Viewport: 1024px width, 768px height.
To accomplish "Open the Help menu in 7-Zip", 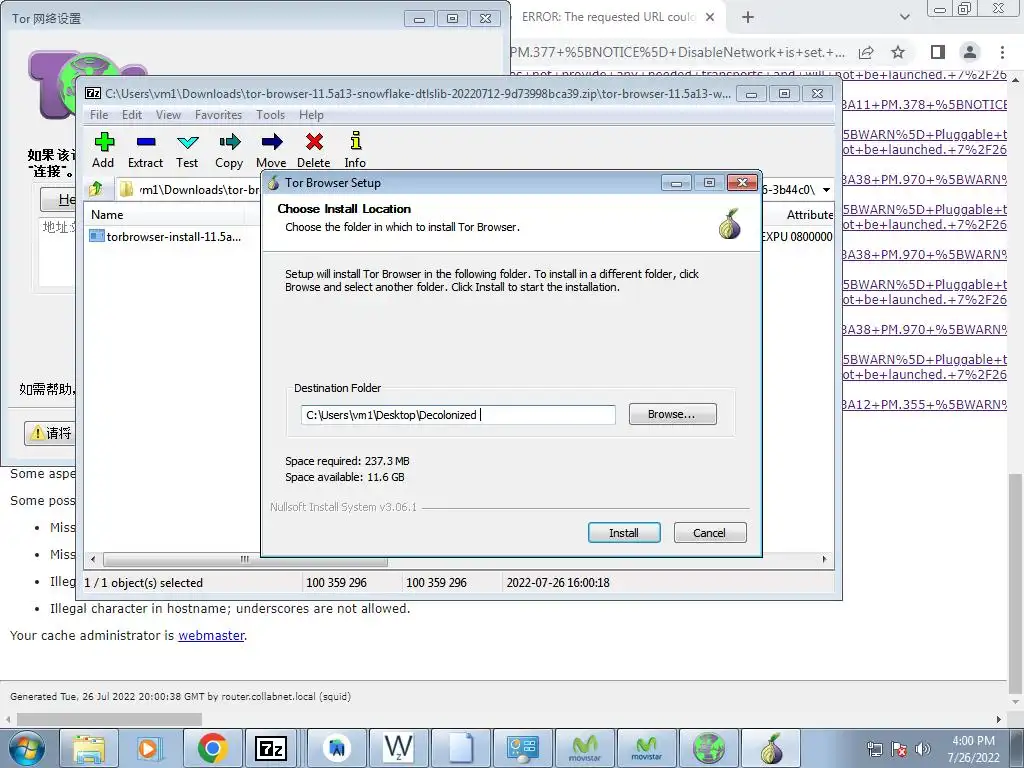I will (x=312, y=115).
